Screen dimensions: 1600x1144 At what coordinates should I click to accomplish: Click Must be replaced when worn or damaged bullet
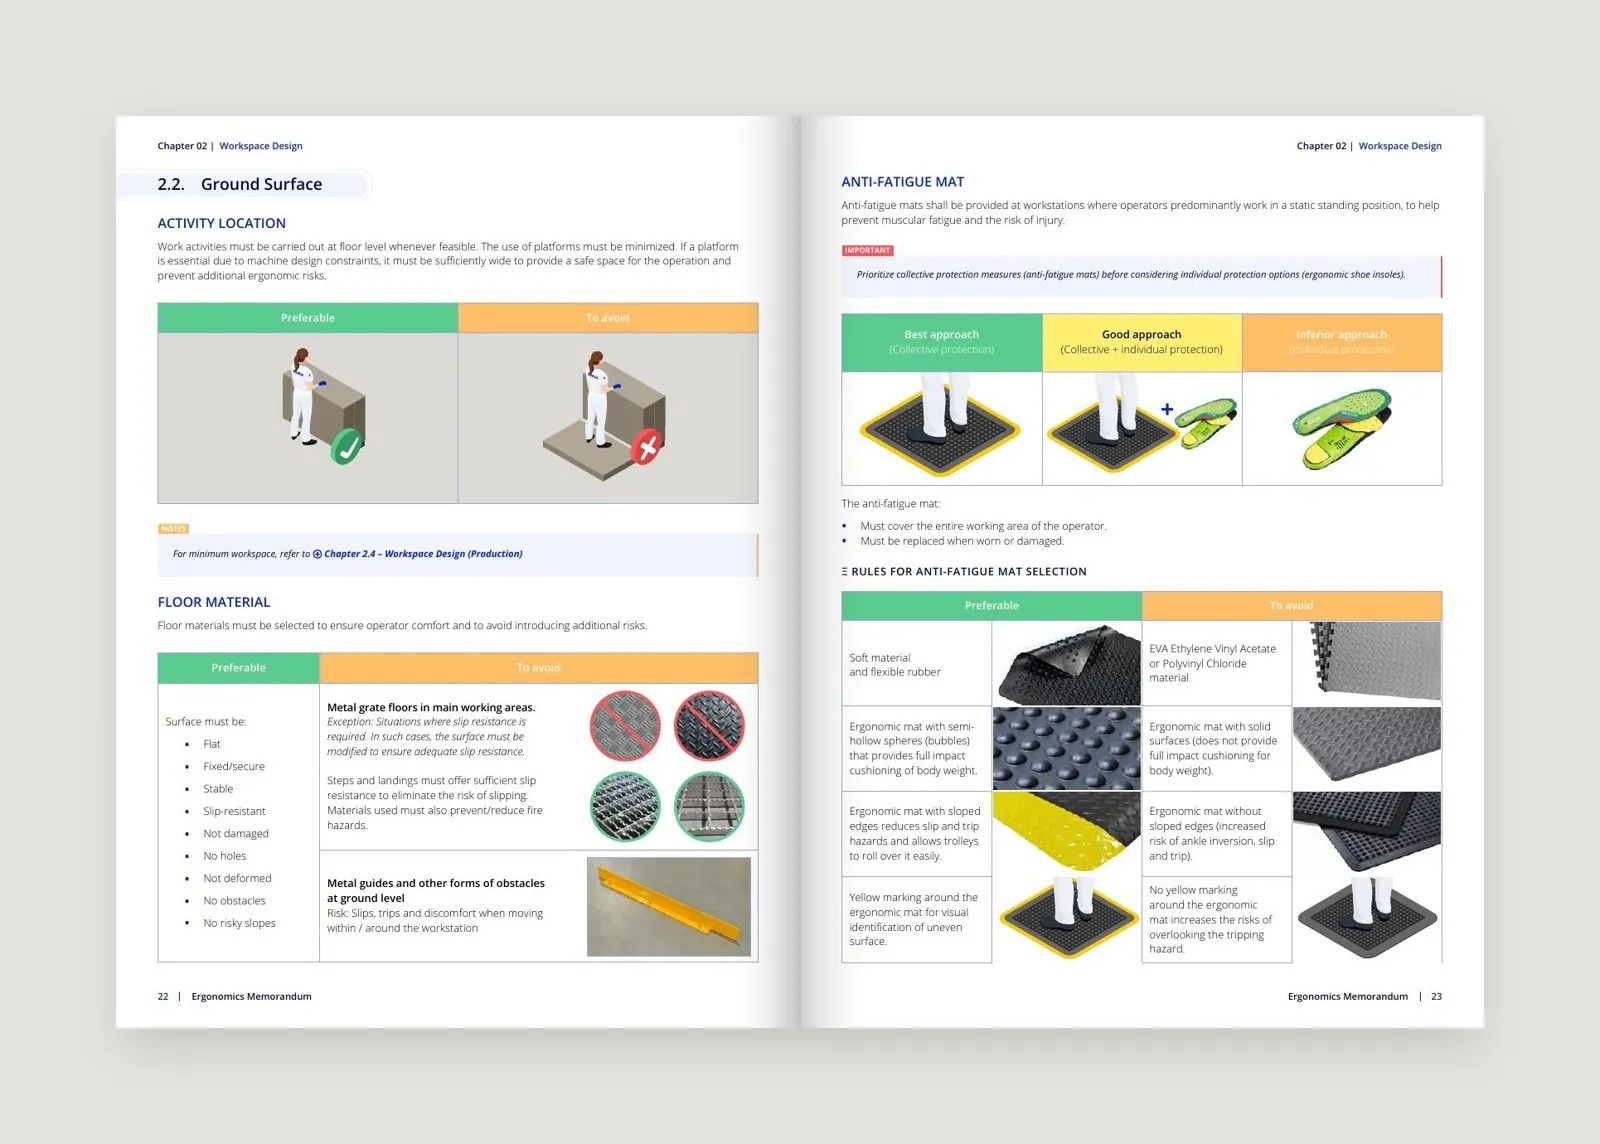(x=962, y=541)
